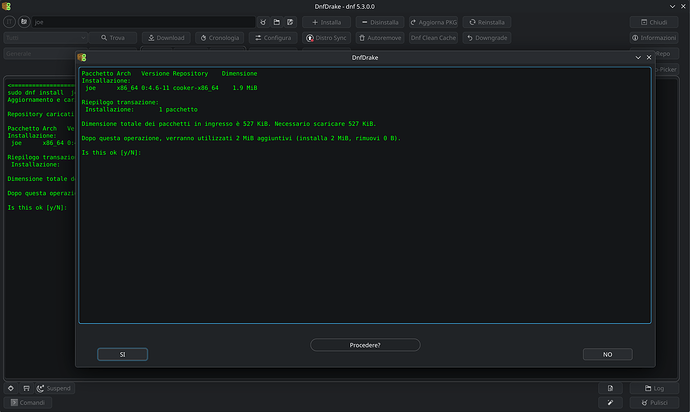Click the diamond icon in bottom bar
This screenshot has height=412, width=690.
pyautogui.click(x=11, y=388)
